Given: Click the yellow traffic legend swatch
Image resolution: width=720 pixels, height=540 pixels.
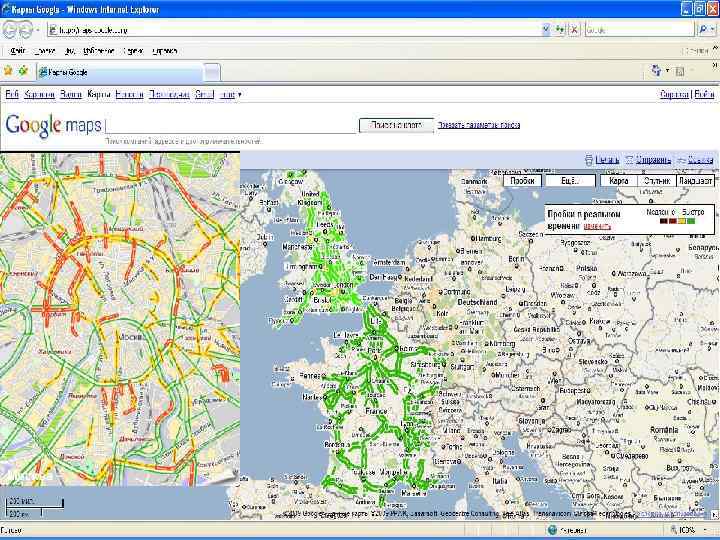Looking at the screenshot, I should pos(682,221).
